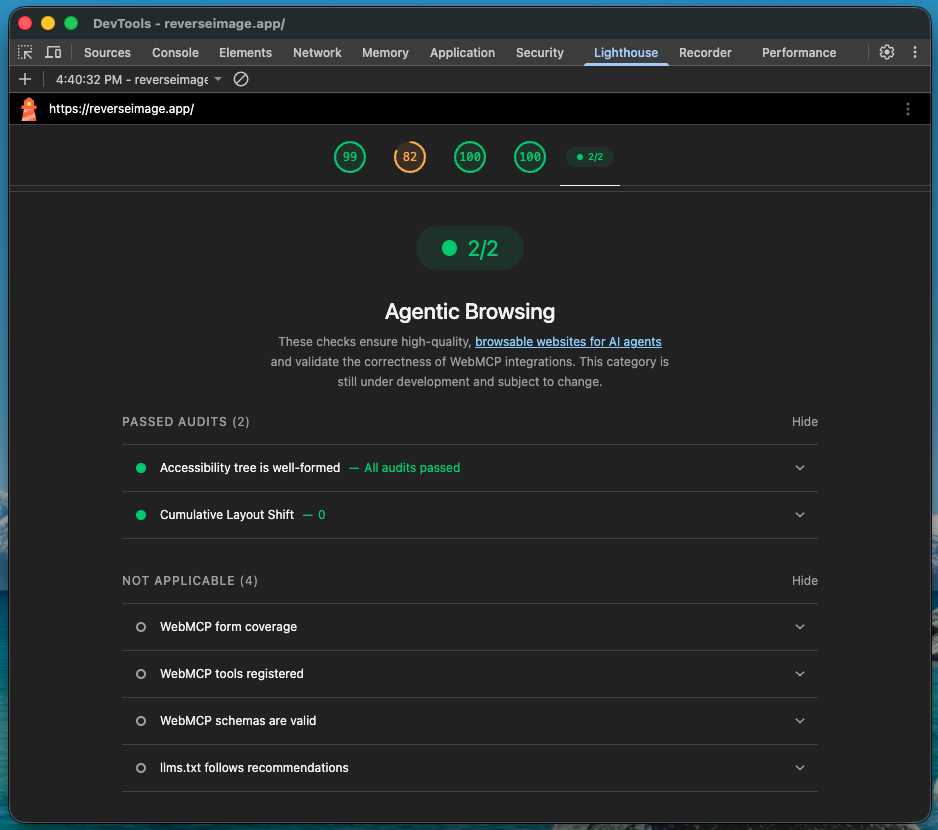
Task: Click the large 2/2 score badge
Action: [470, 248]
